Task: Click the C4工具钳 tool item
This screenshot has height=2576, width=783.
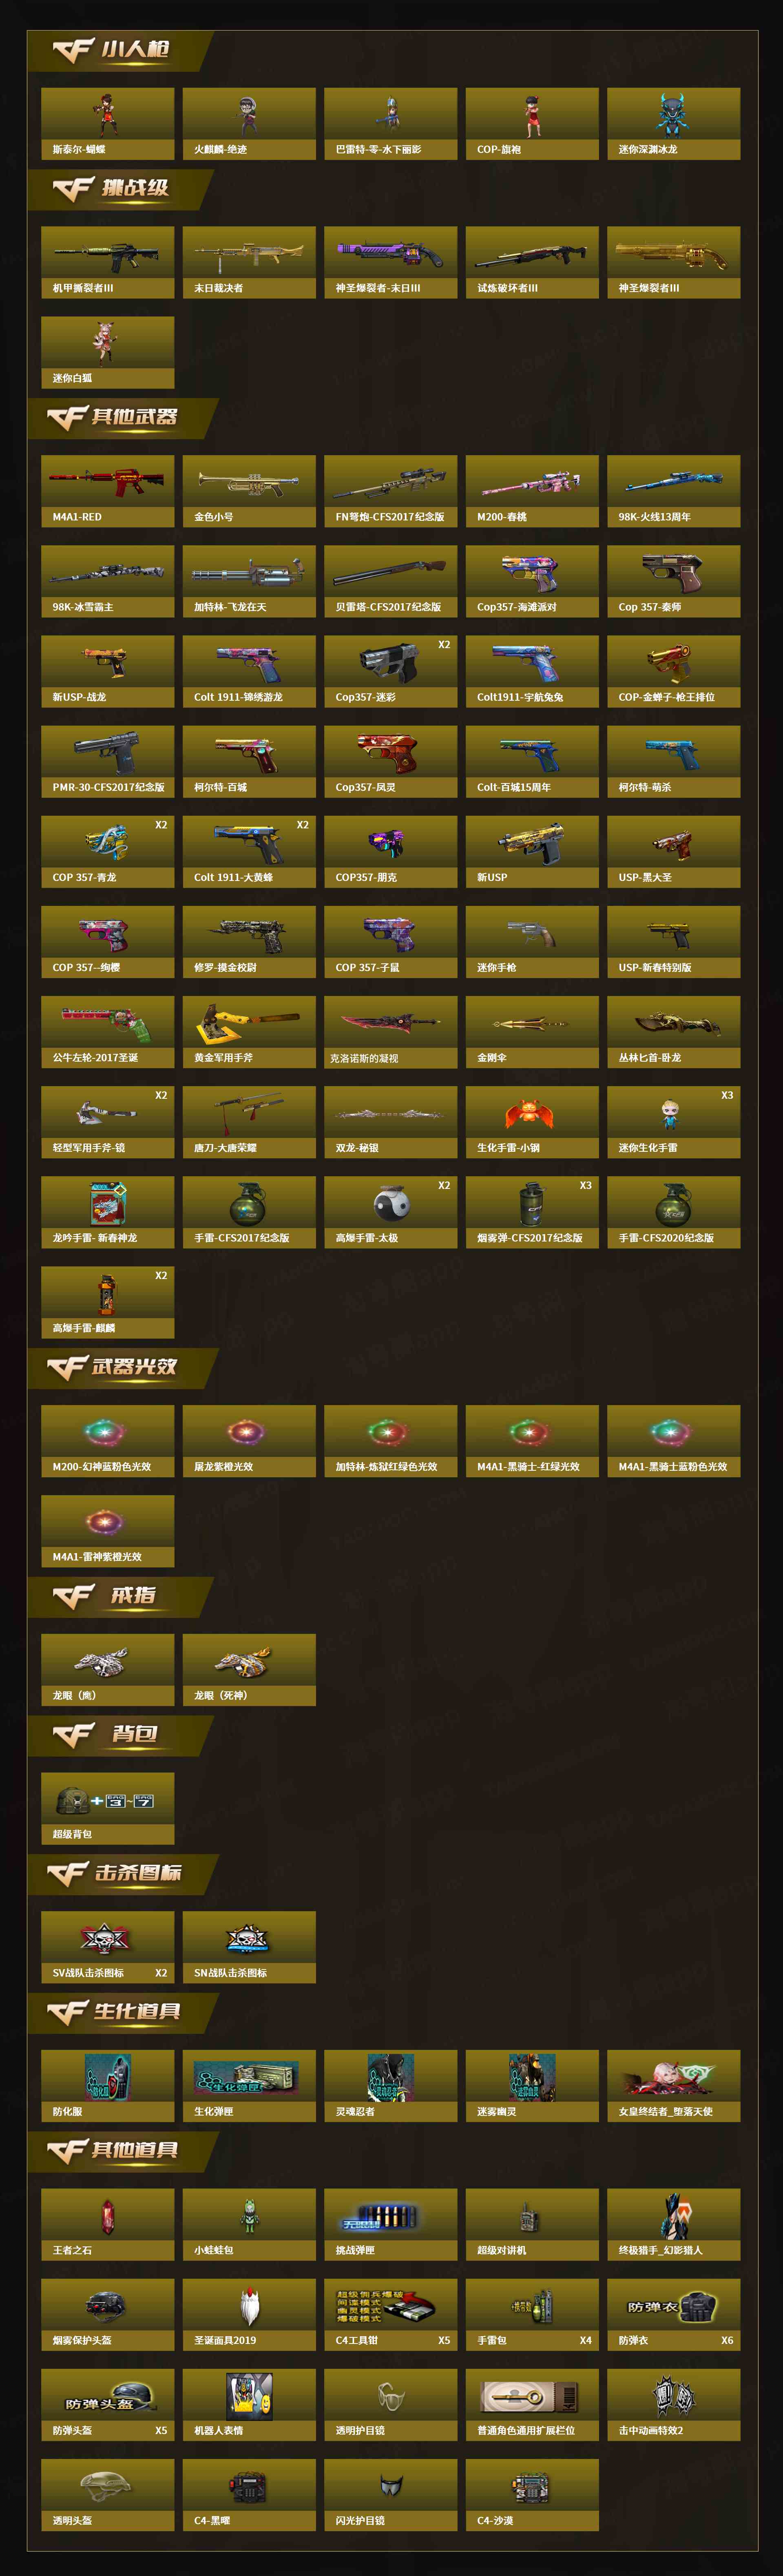Action: [390, 2315]
